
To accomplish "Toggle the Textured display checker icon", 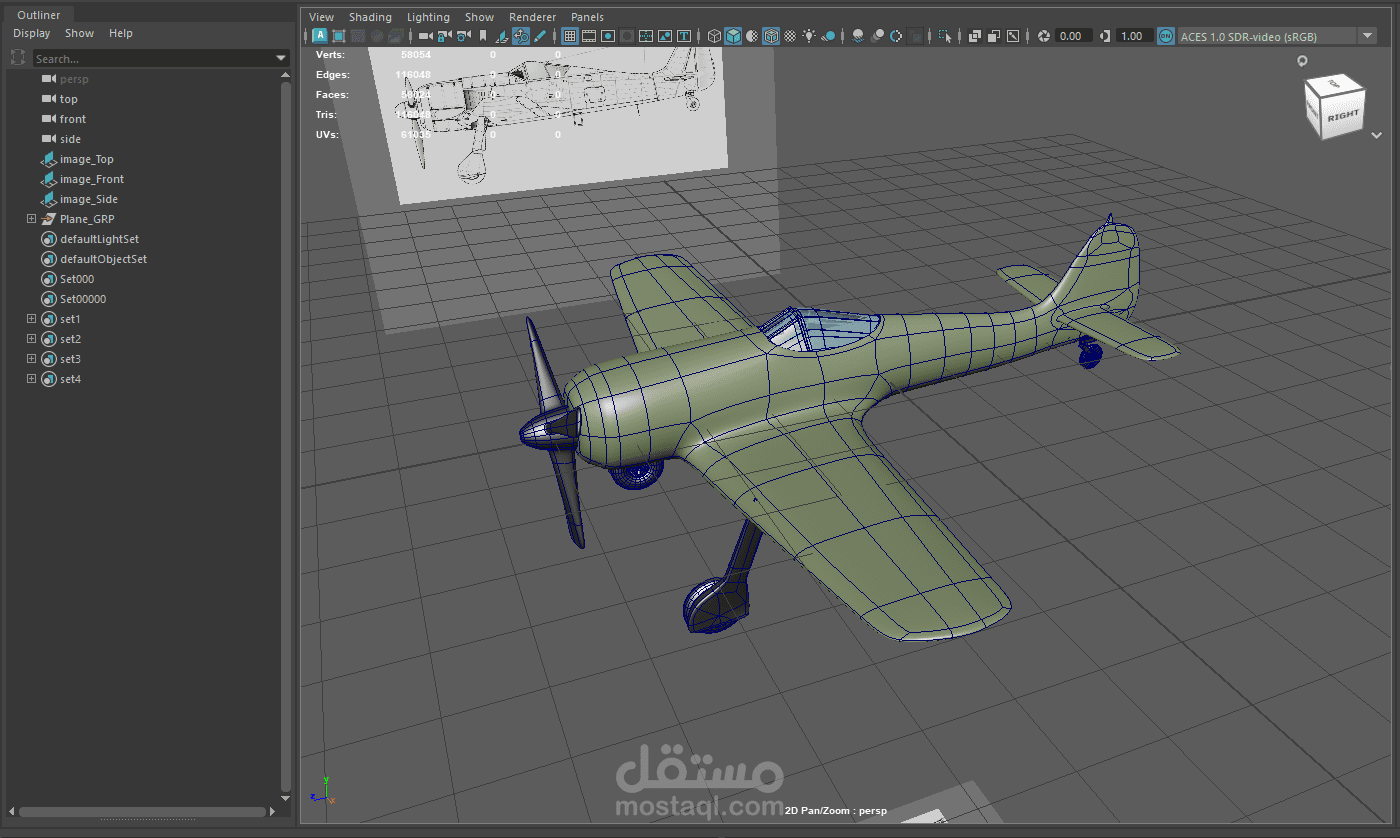I will point(790,36).
